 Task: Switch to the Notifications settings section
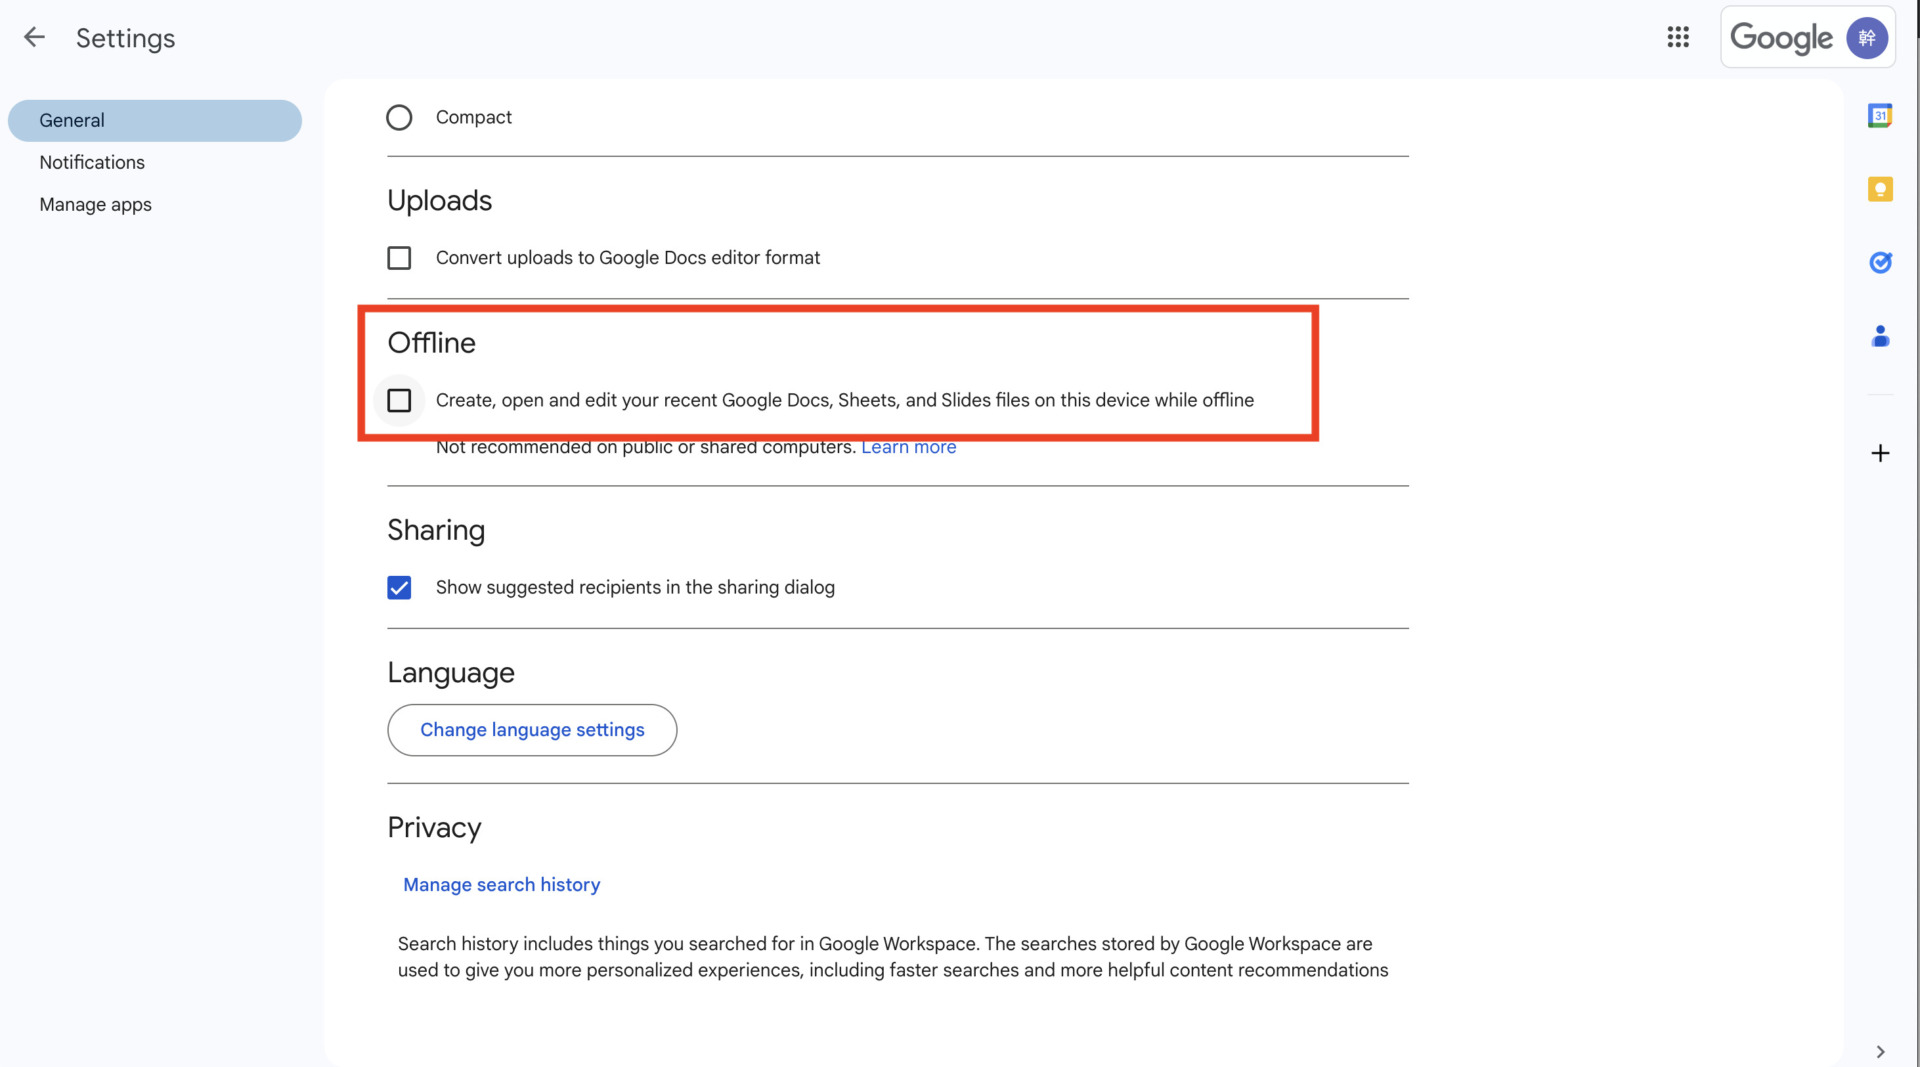pos(91,162)
